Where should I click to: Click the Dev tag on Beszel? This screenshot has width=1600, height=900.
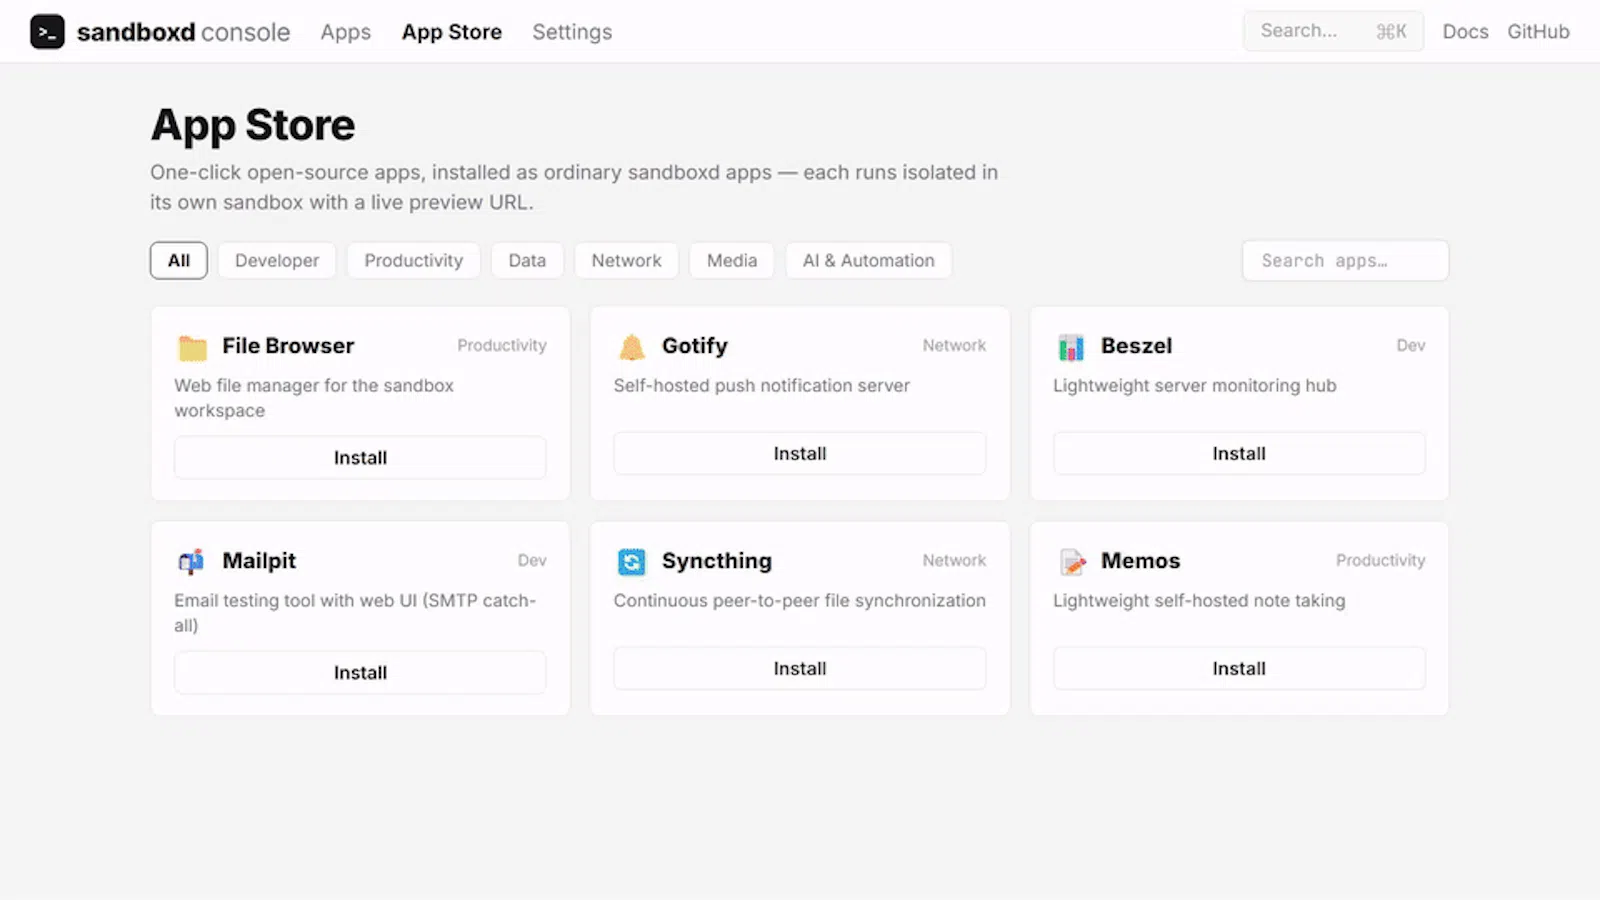tap(1411, 345)
